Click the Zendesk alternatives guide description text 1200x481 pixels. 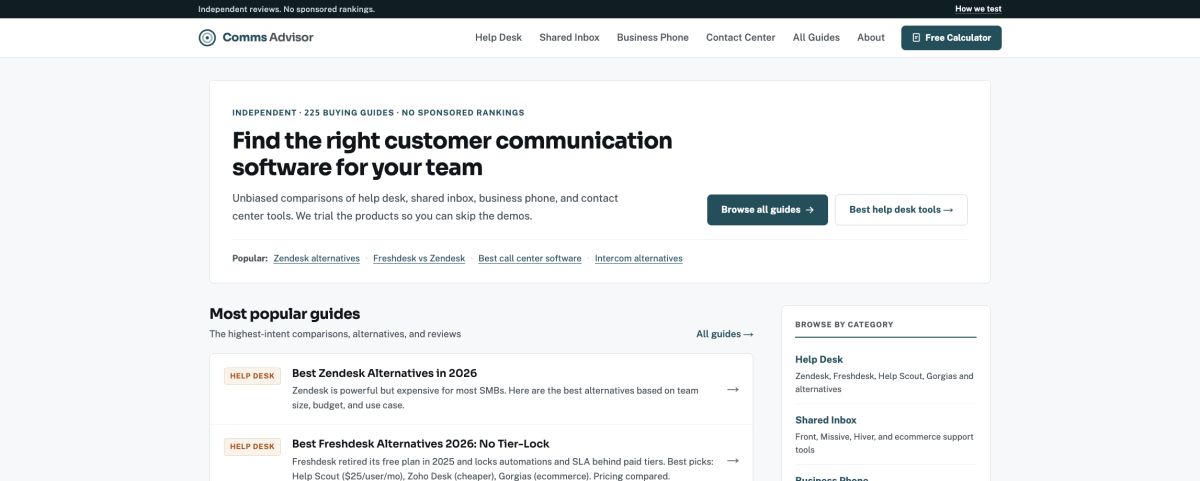click(x=495, y=398)
